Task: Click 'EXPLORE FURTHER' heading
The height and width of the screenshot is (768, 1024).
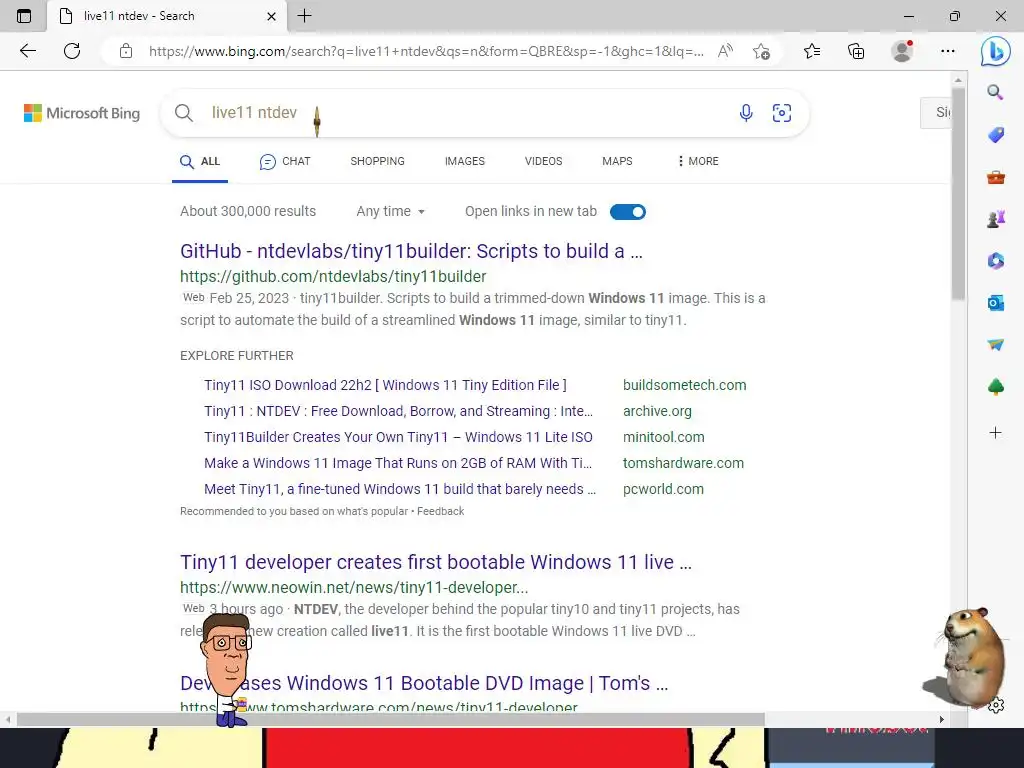Action: [237, 355]
